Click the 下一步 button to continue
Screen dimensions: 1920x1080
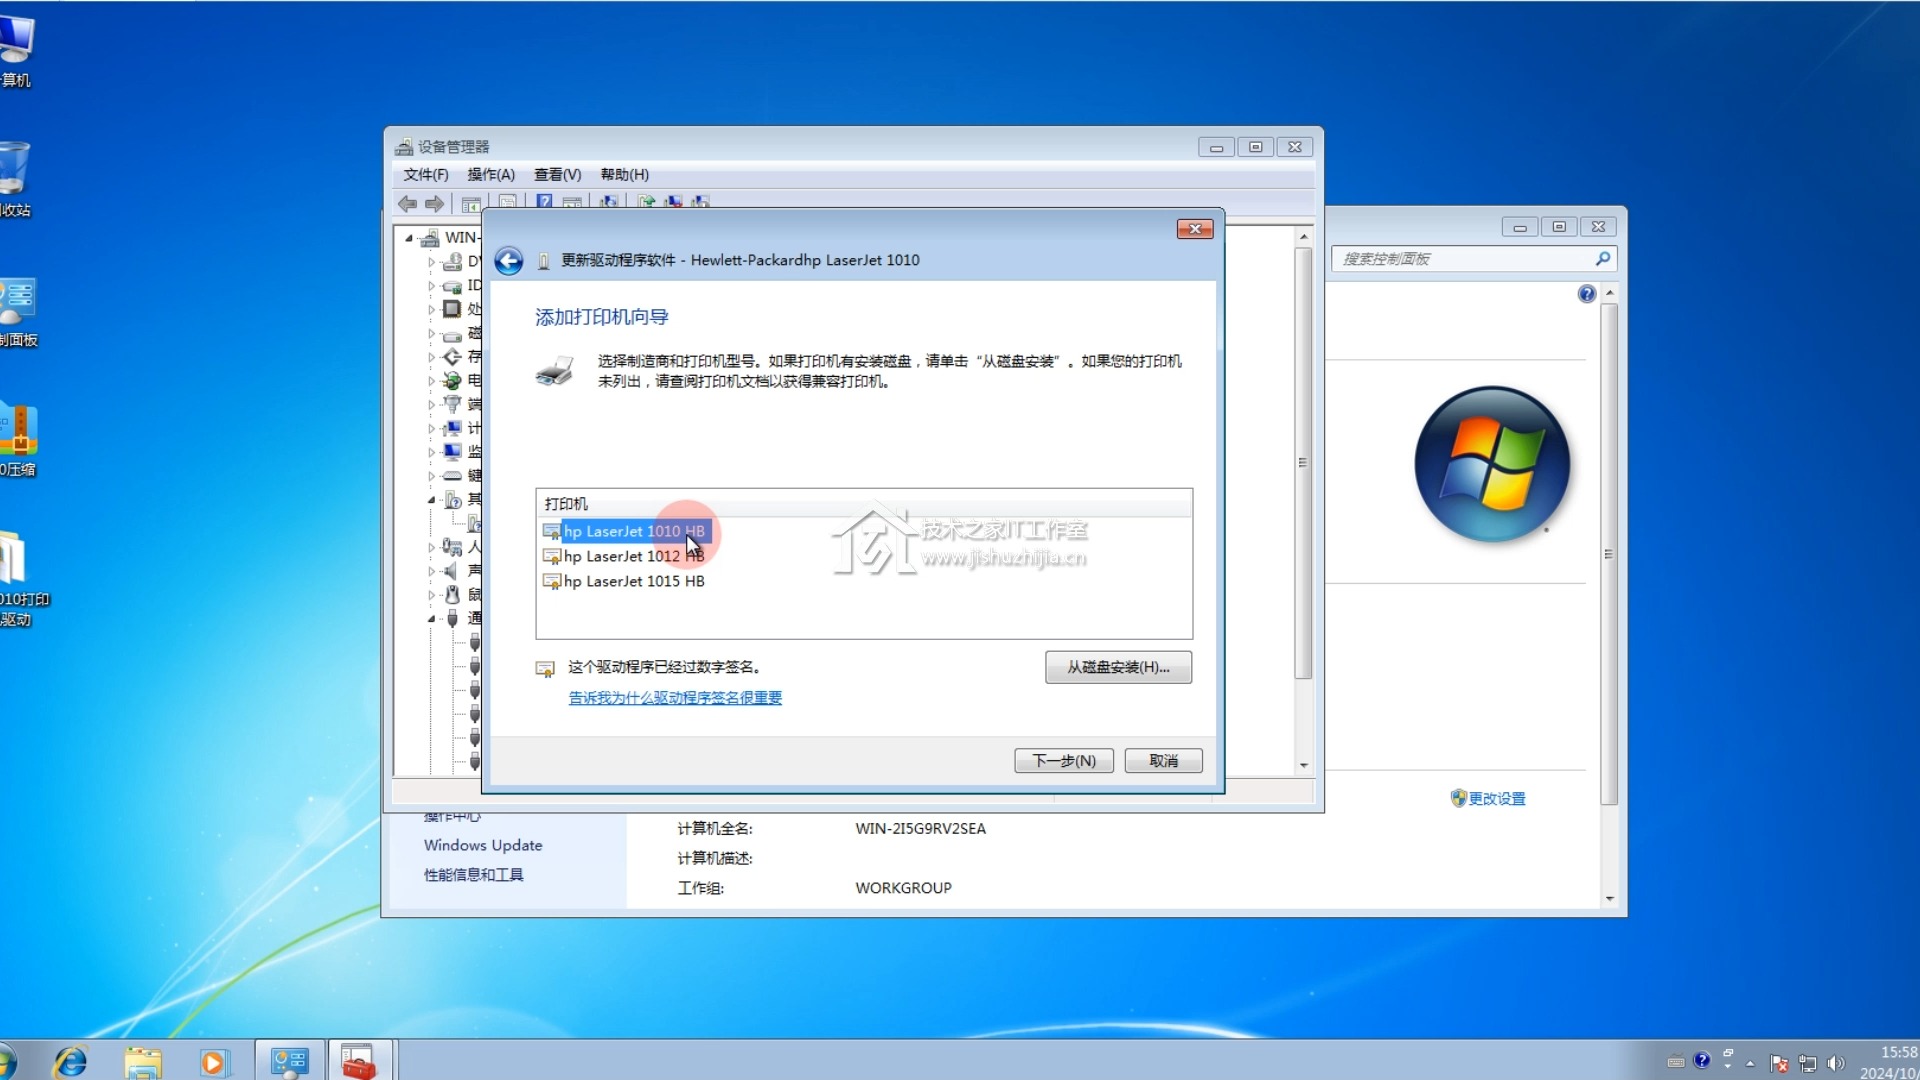coord(1063,760)
